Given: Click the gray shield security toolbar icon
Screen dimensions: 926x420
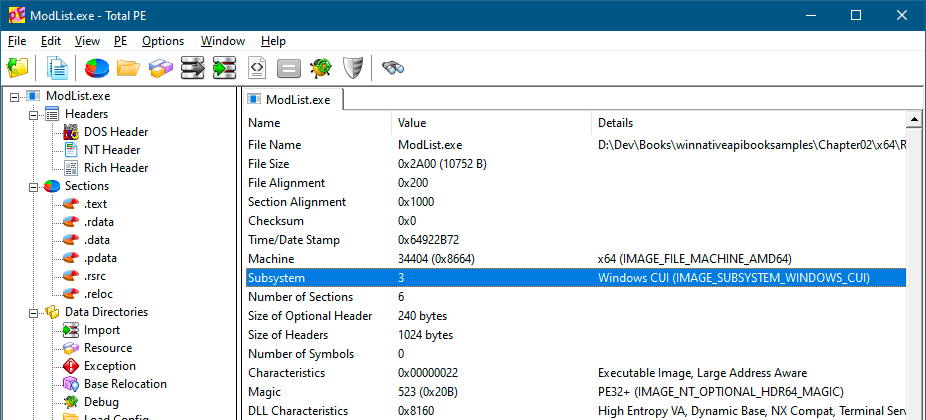Looking at the screenshot, I should click(x=352, y=68).
